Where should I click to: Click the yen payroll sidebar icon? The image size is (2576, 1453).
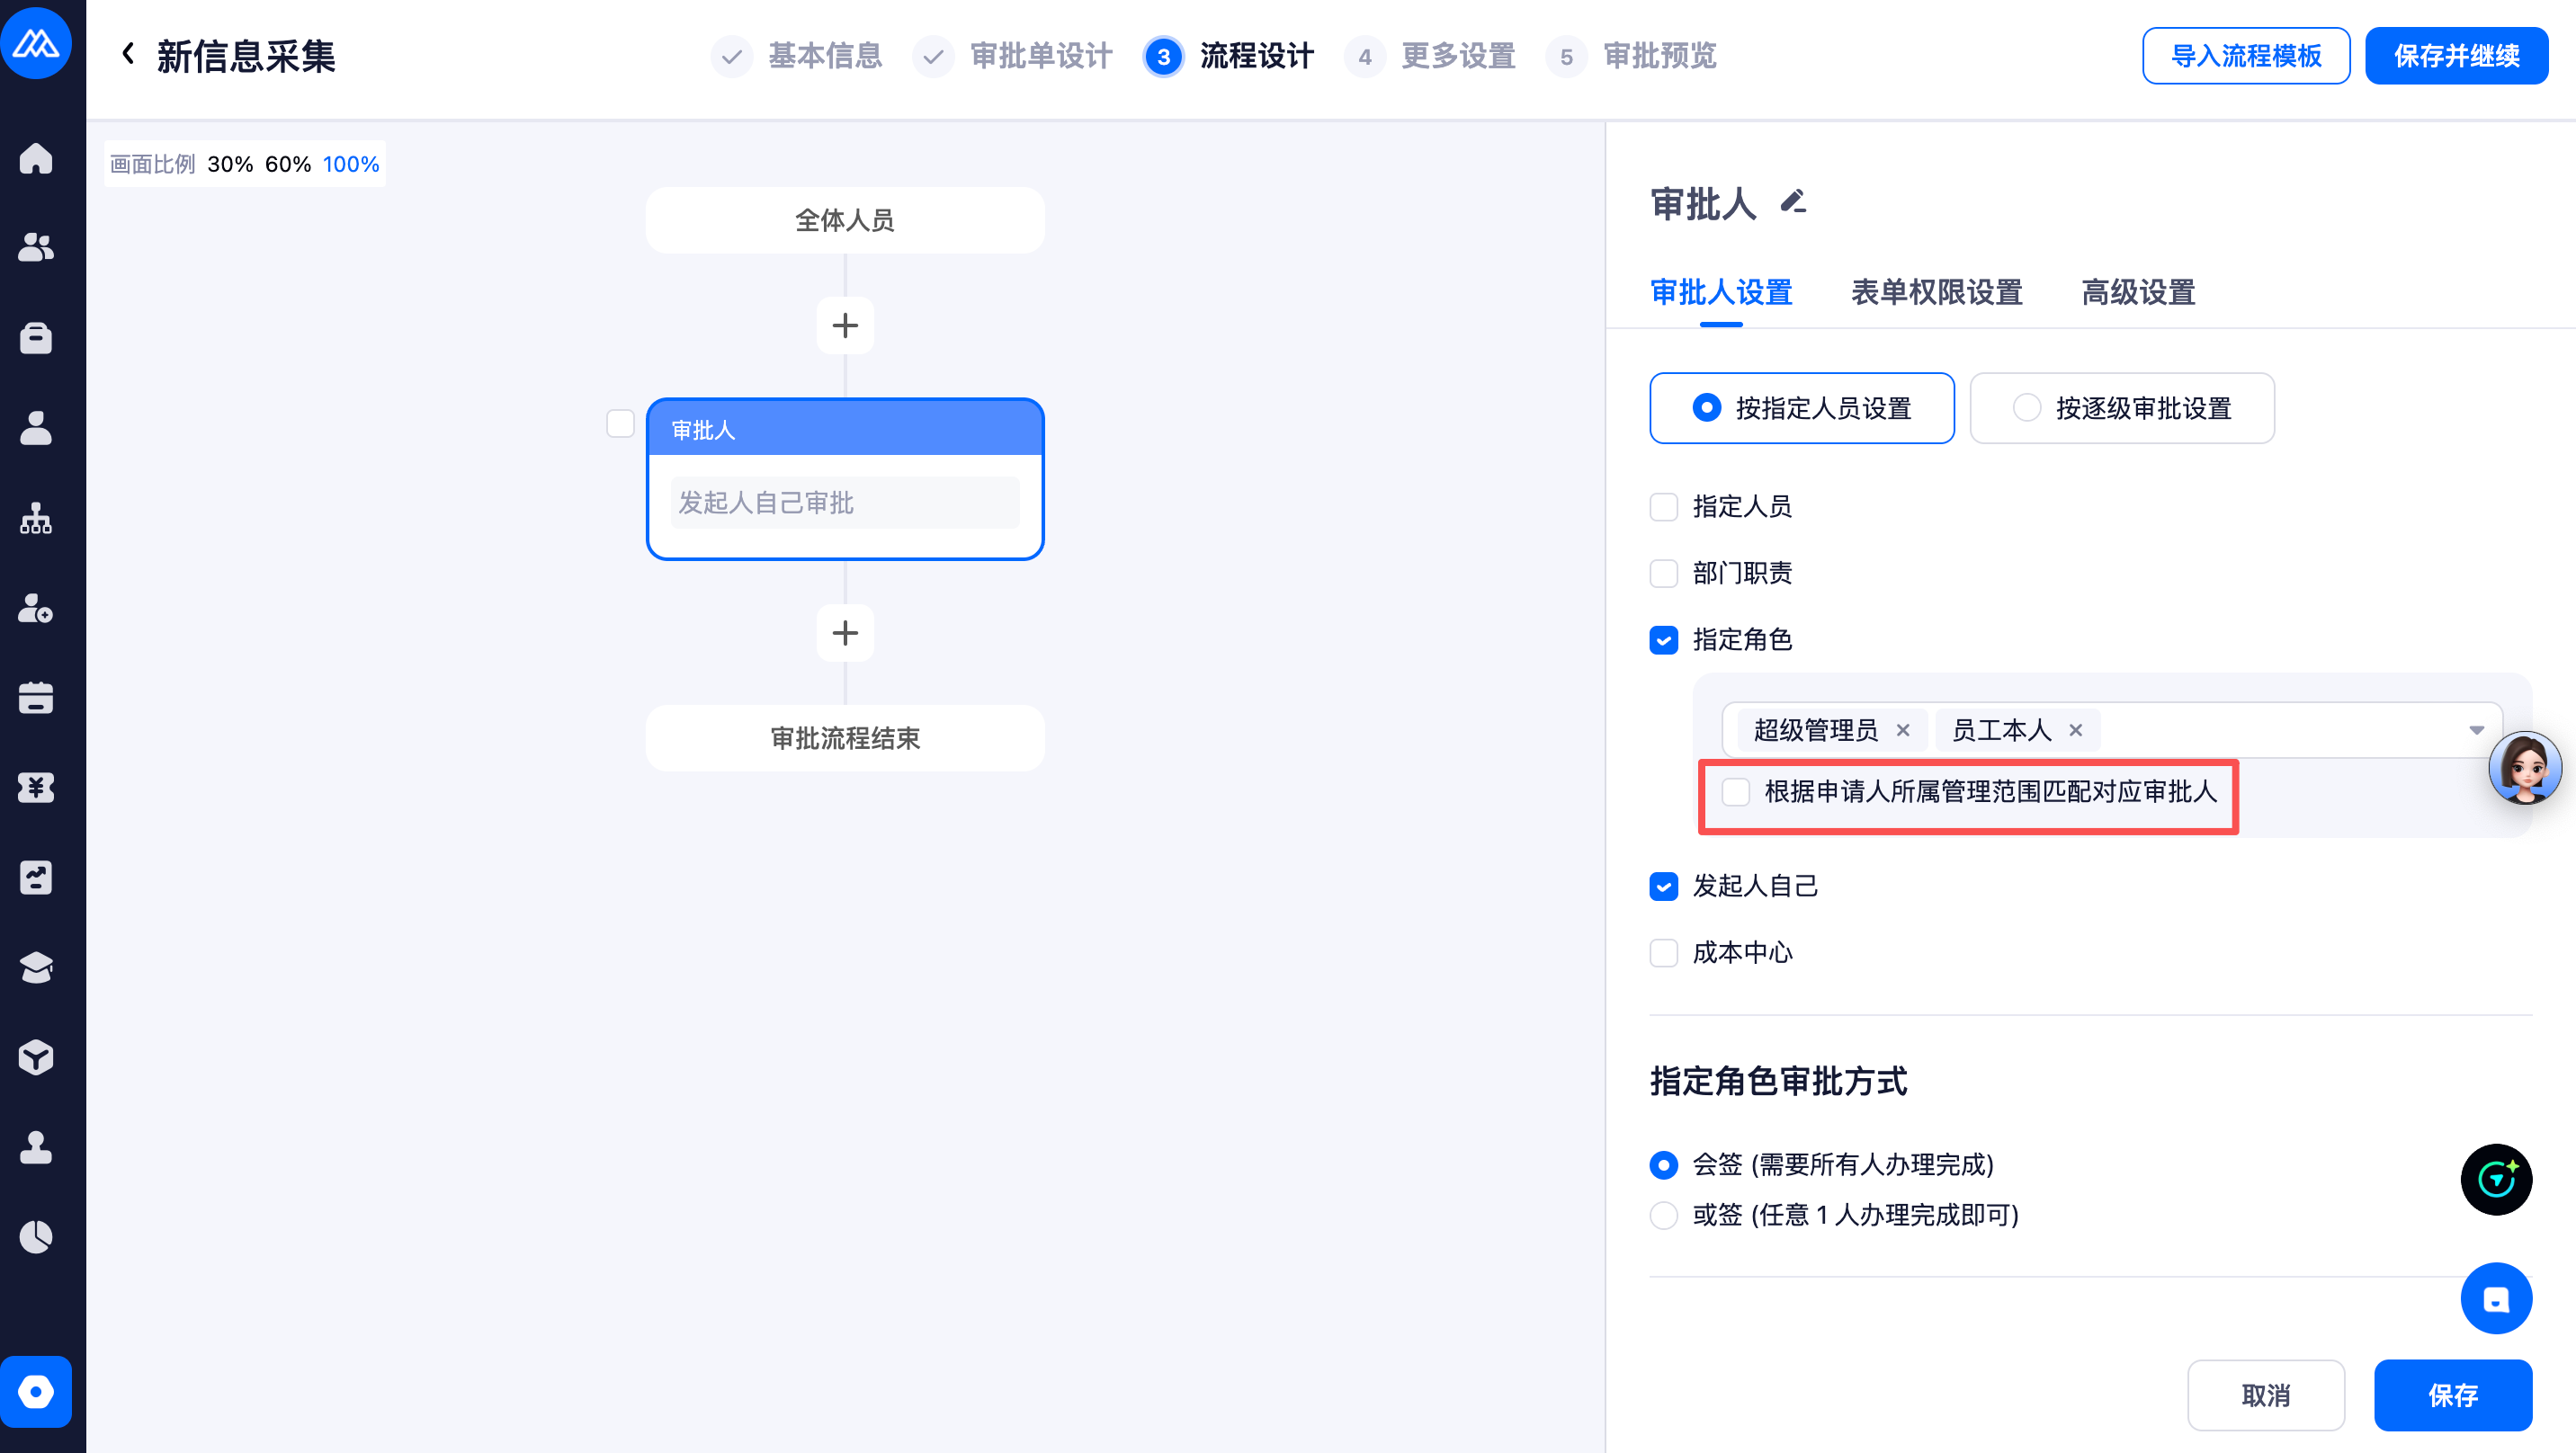click(x=36, y=788)
